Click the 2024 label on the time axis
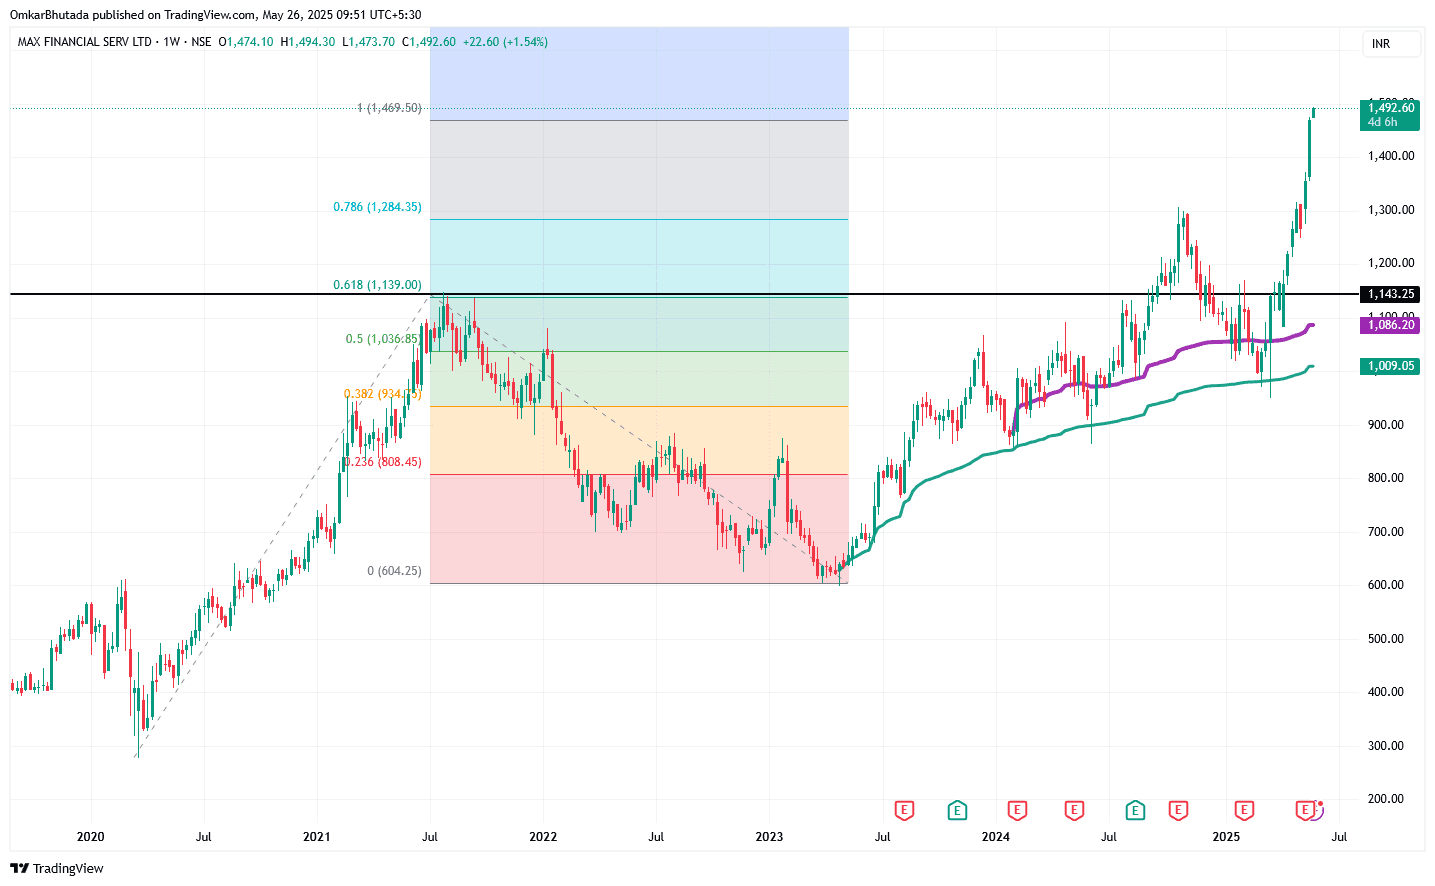1435x886 pixels. click(996, 837)
